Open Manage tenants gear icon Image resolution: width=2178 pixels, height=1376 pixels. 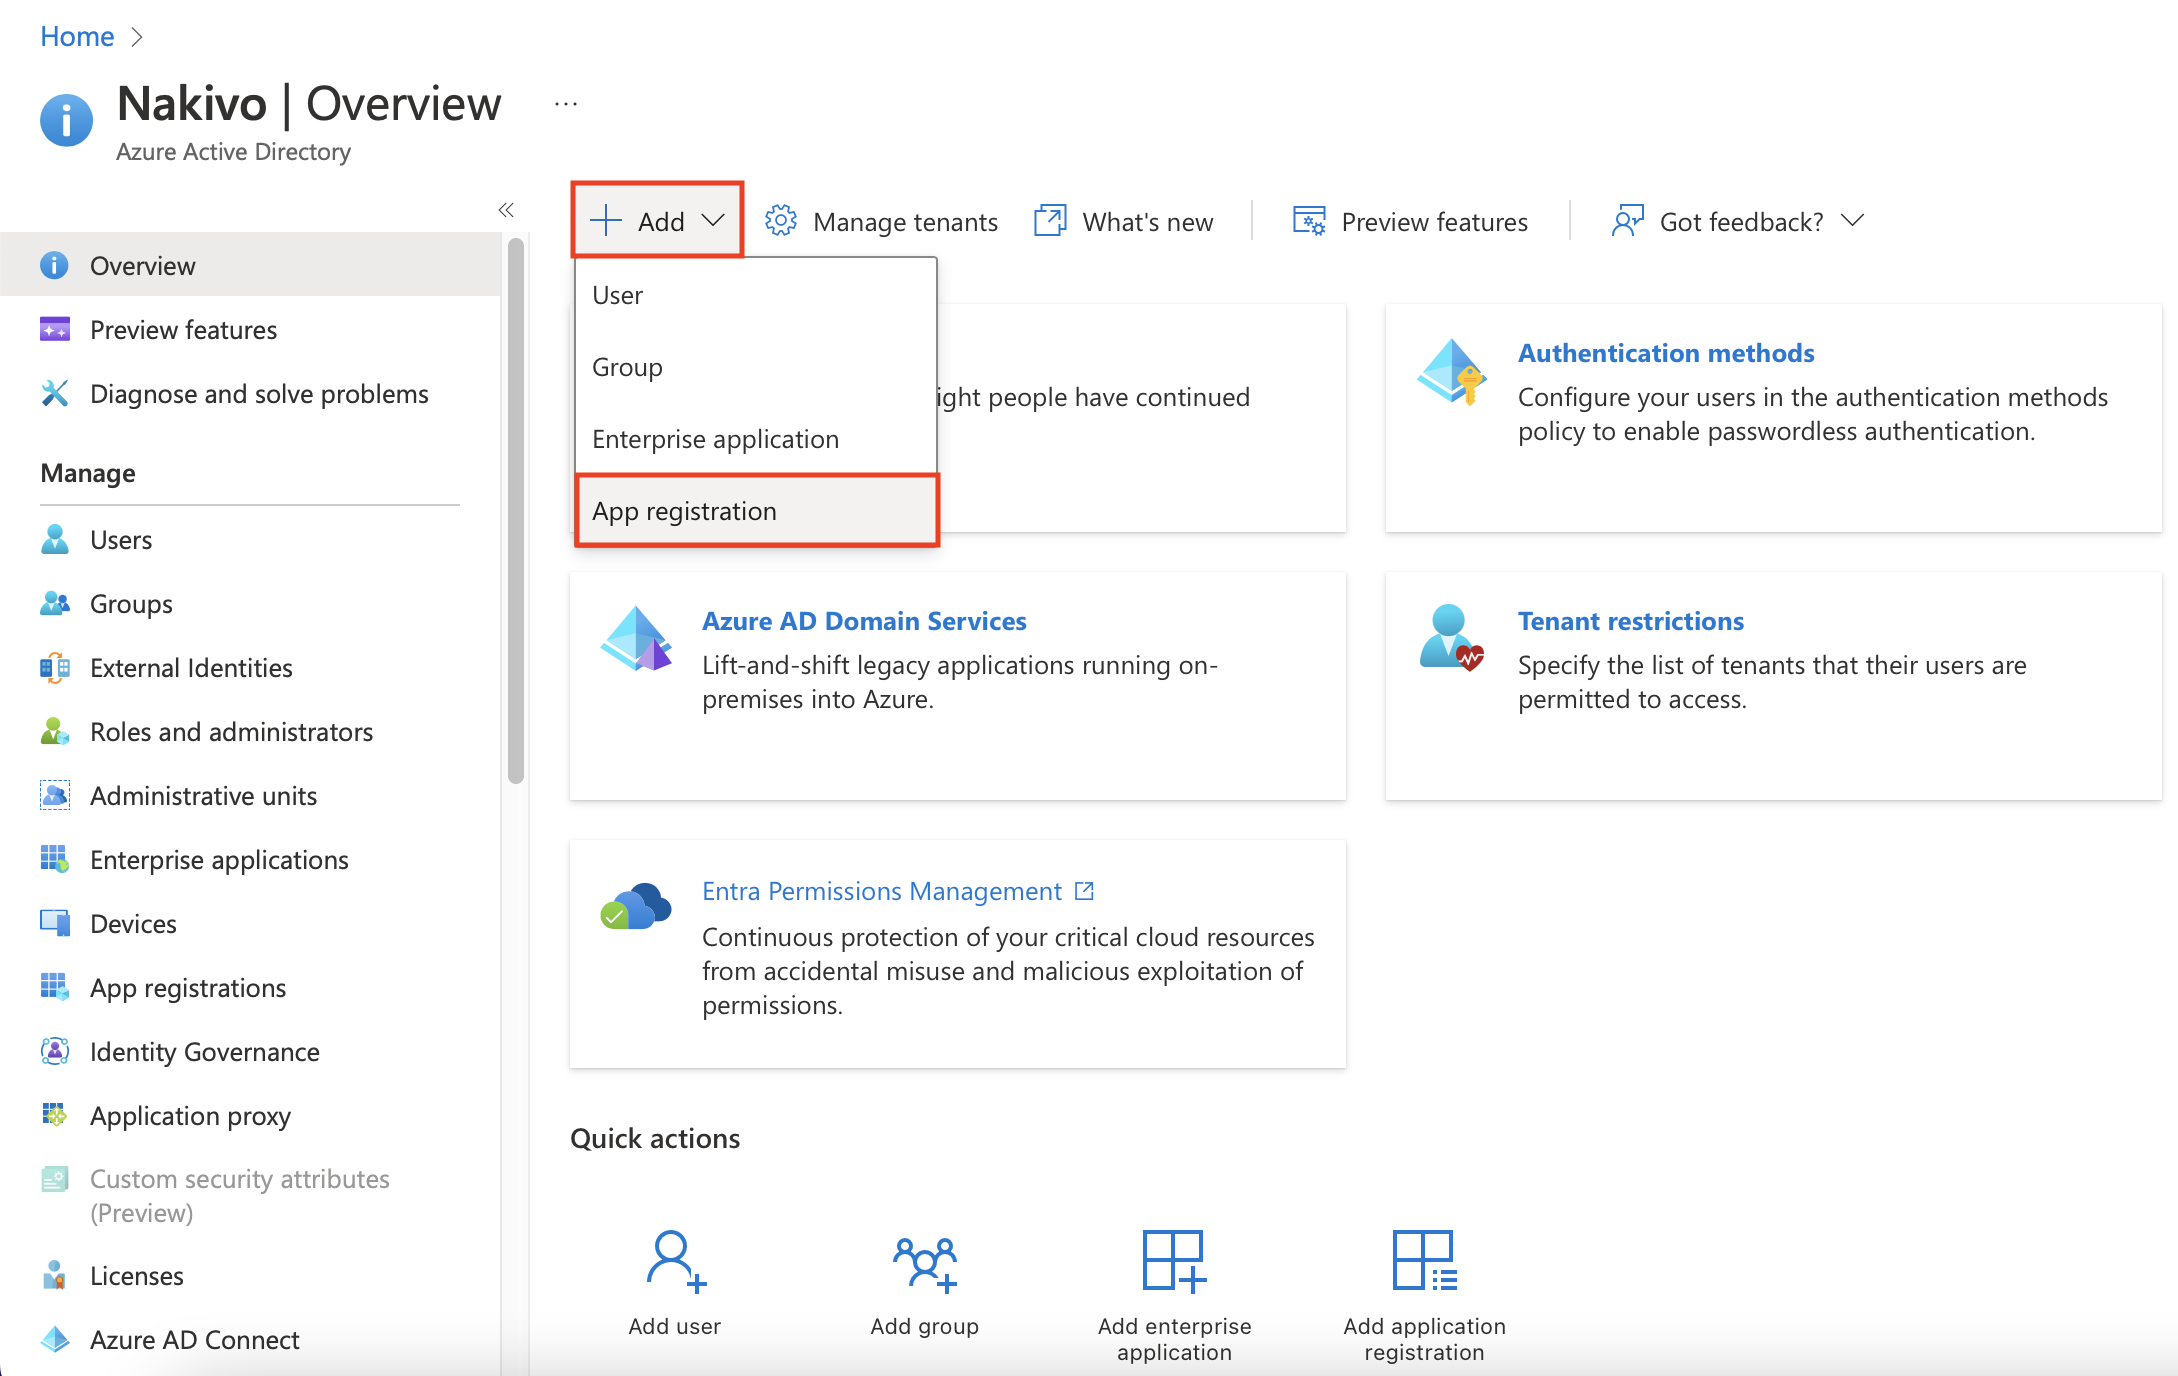pos(781,221)
